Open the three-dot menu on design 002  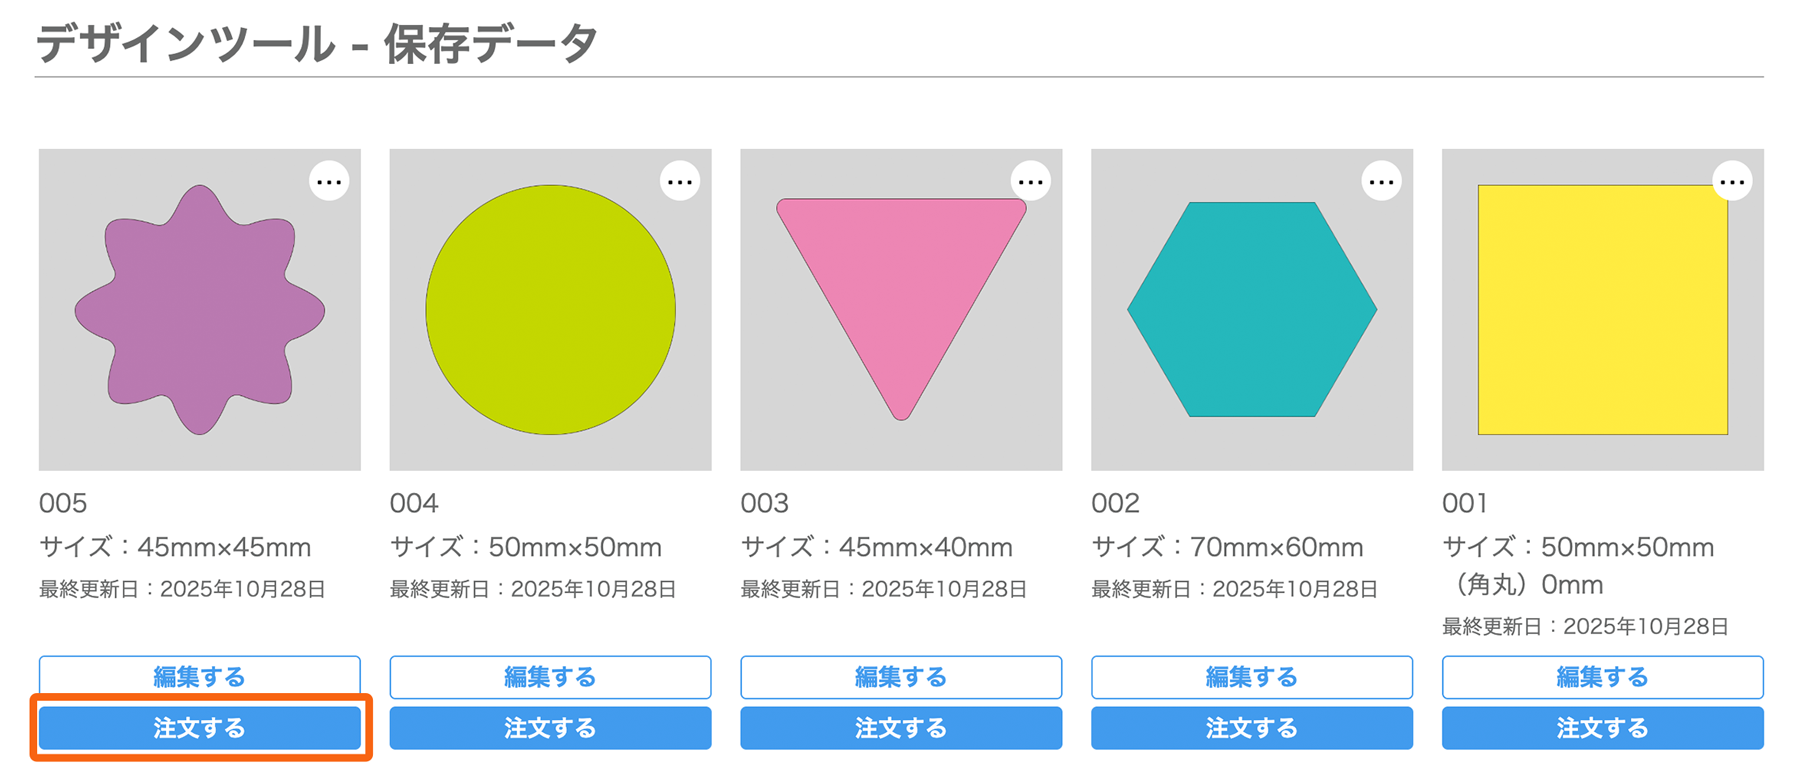click(1382, 182)
